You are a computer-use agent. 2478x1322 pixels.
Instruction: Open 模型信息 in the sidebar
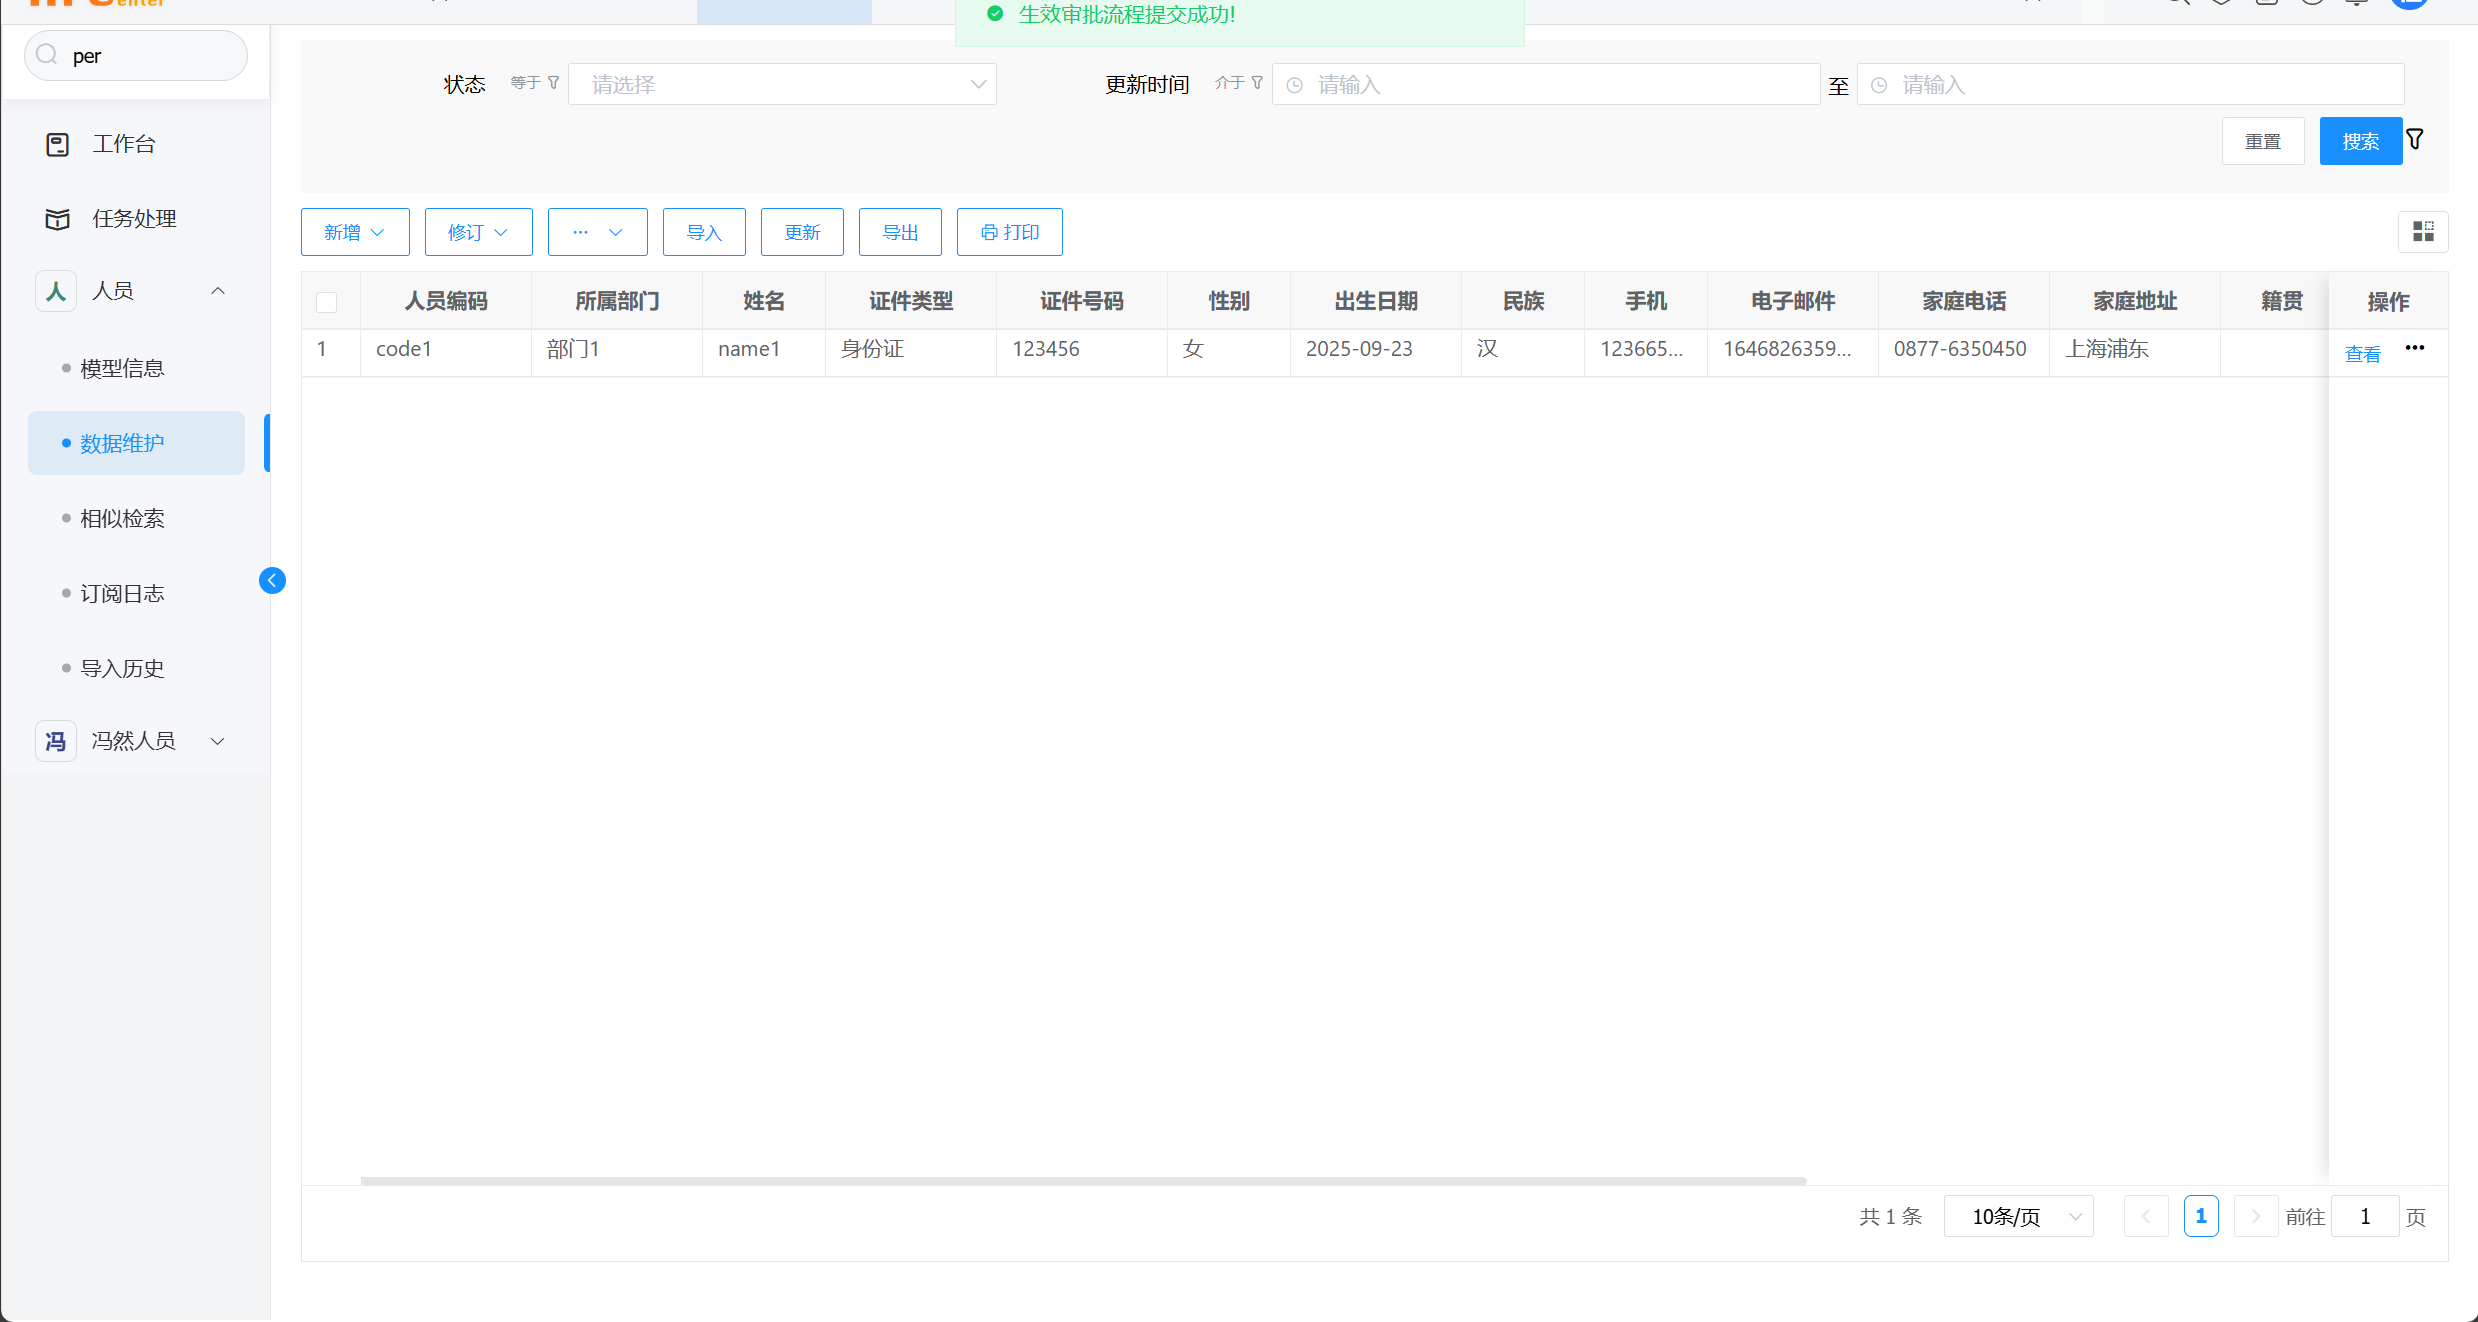point(122,369)
